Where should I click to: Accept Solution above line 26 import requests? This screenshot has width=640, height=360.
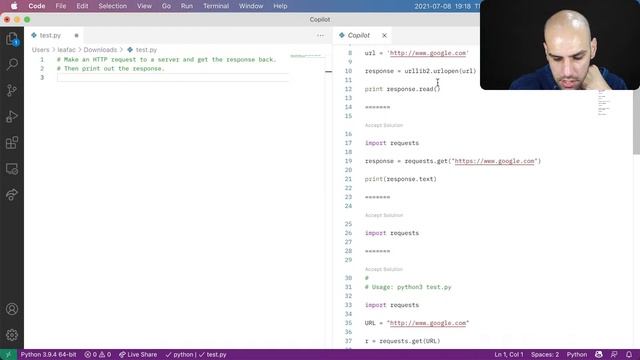[384, 215]
